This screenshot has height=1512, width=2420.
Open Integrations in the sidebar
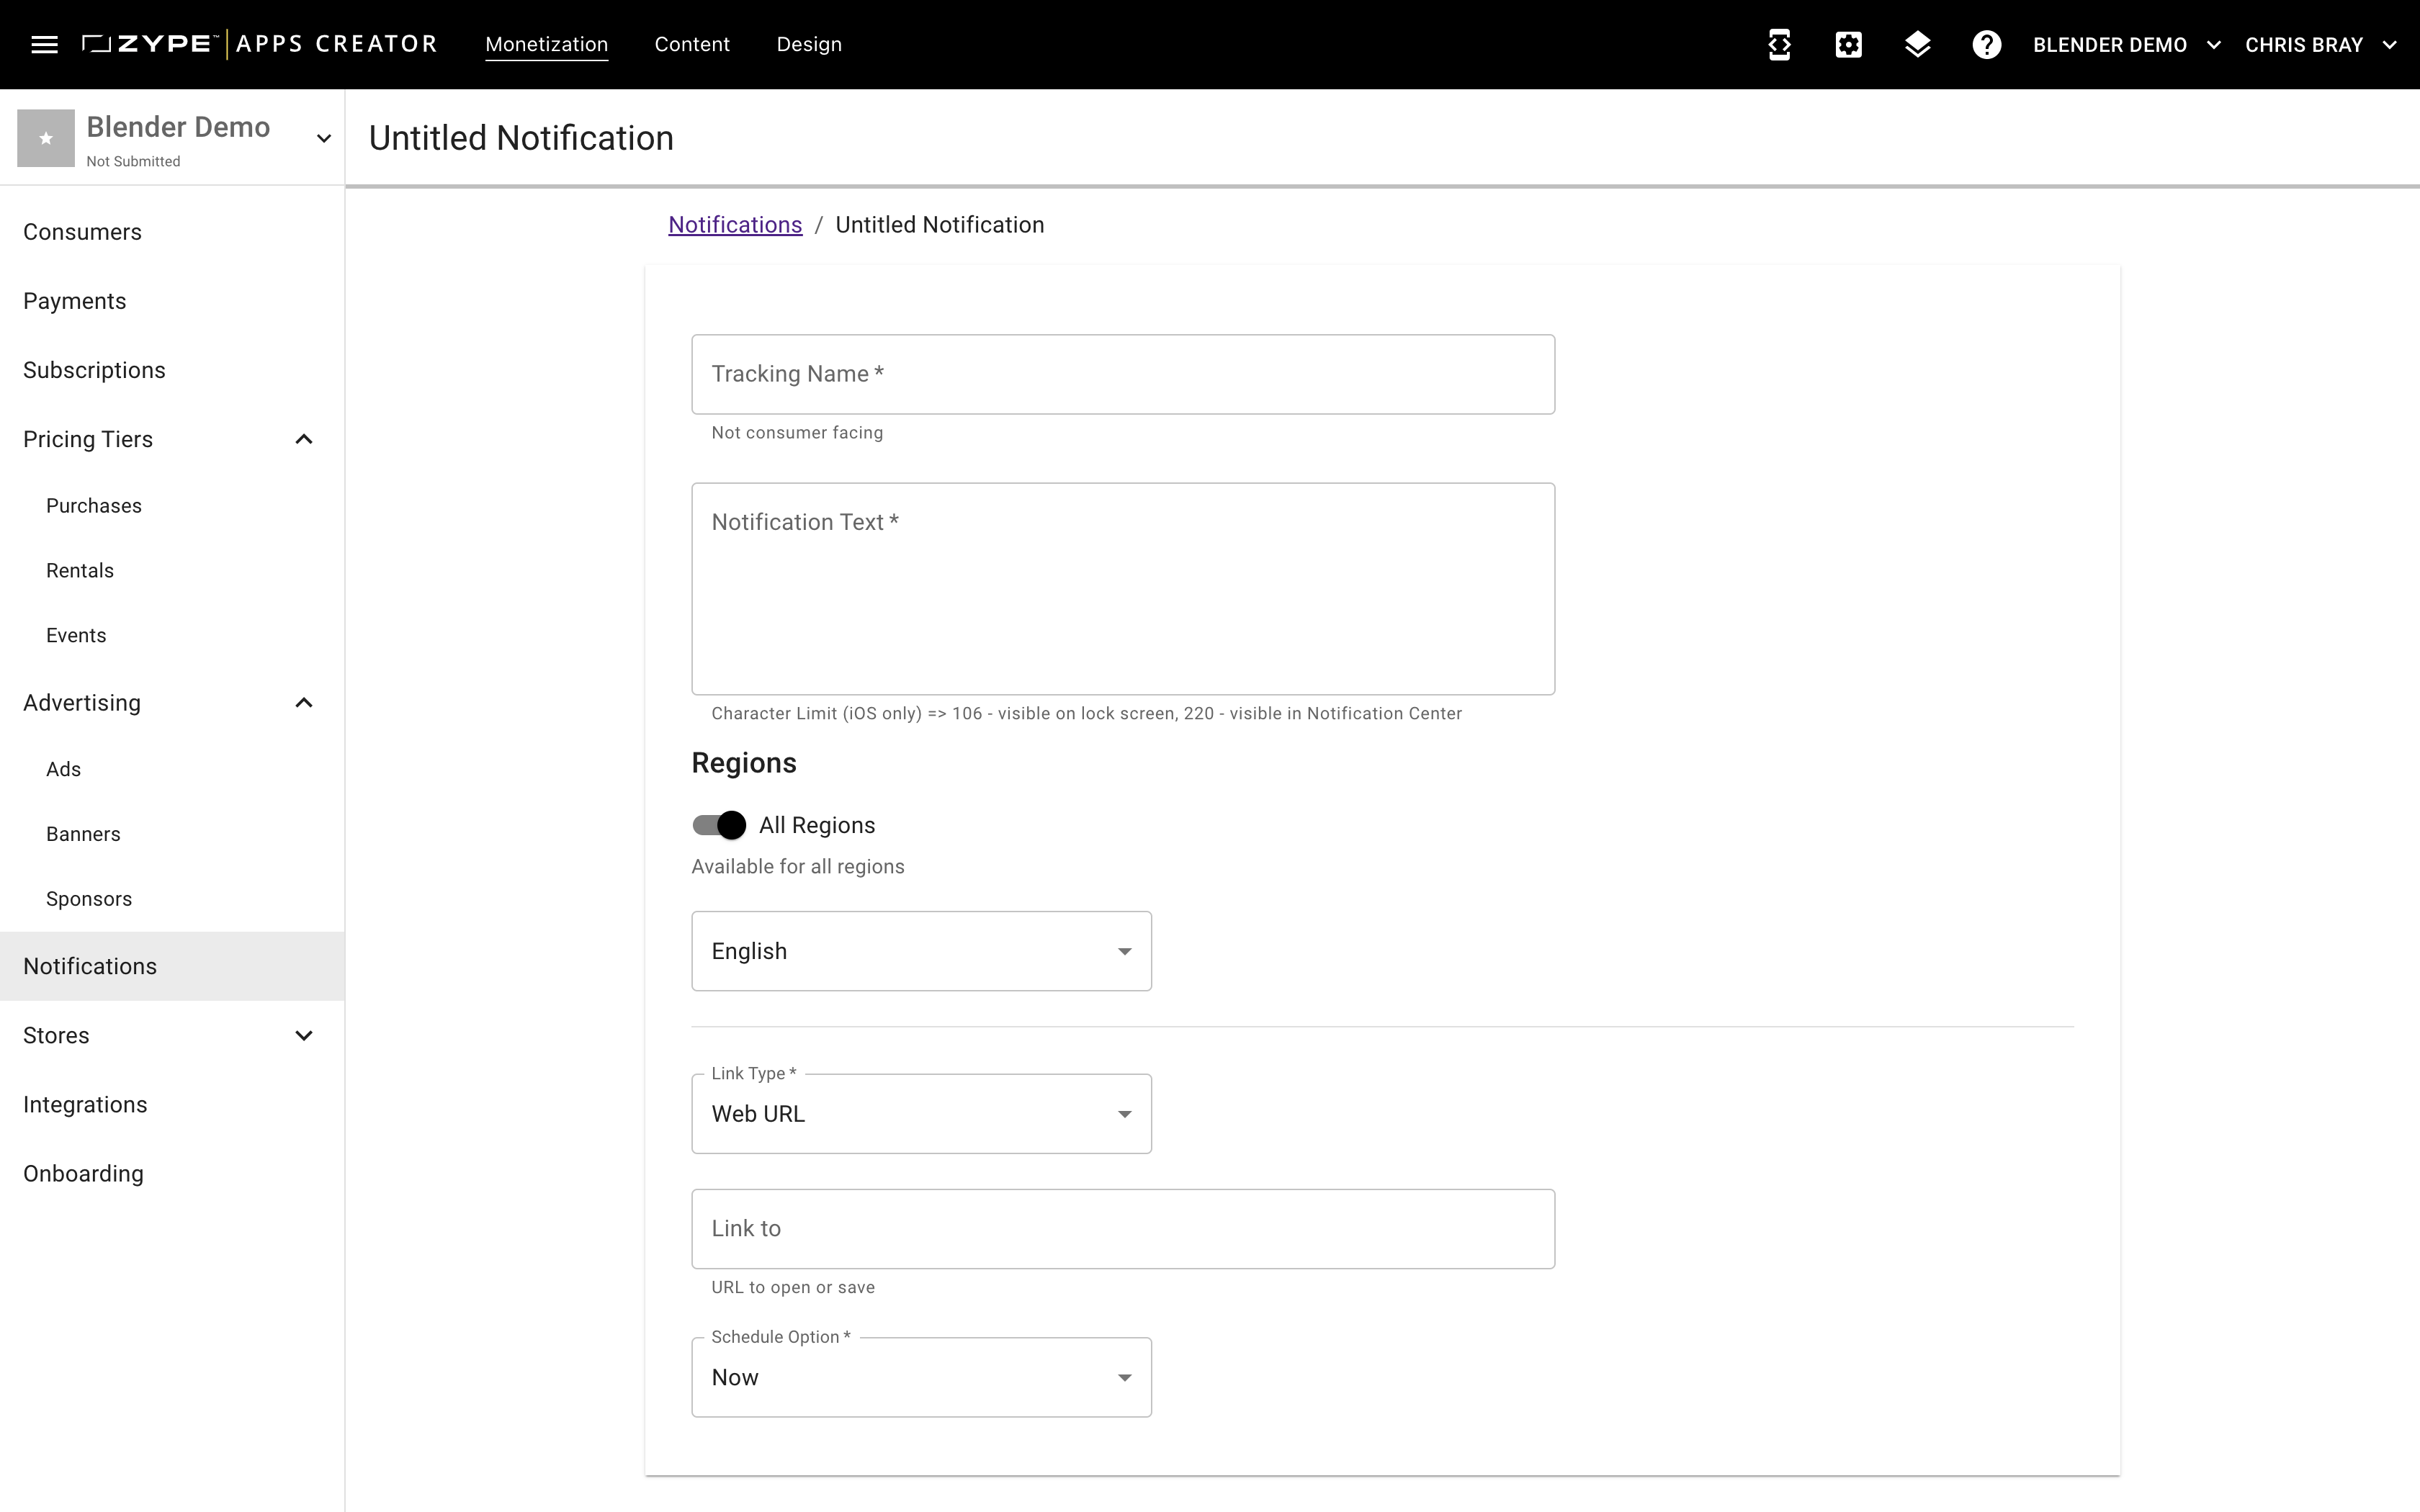pos(172,1104)
